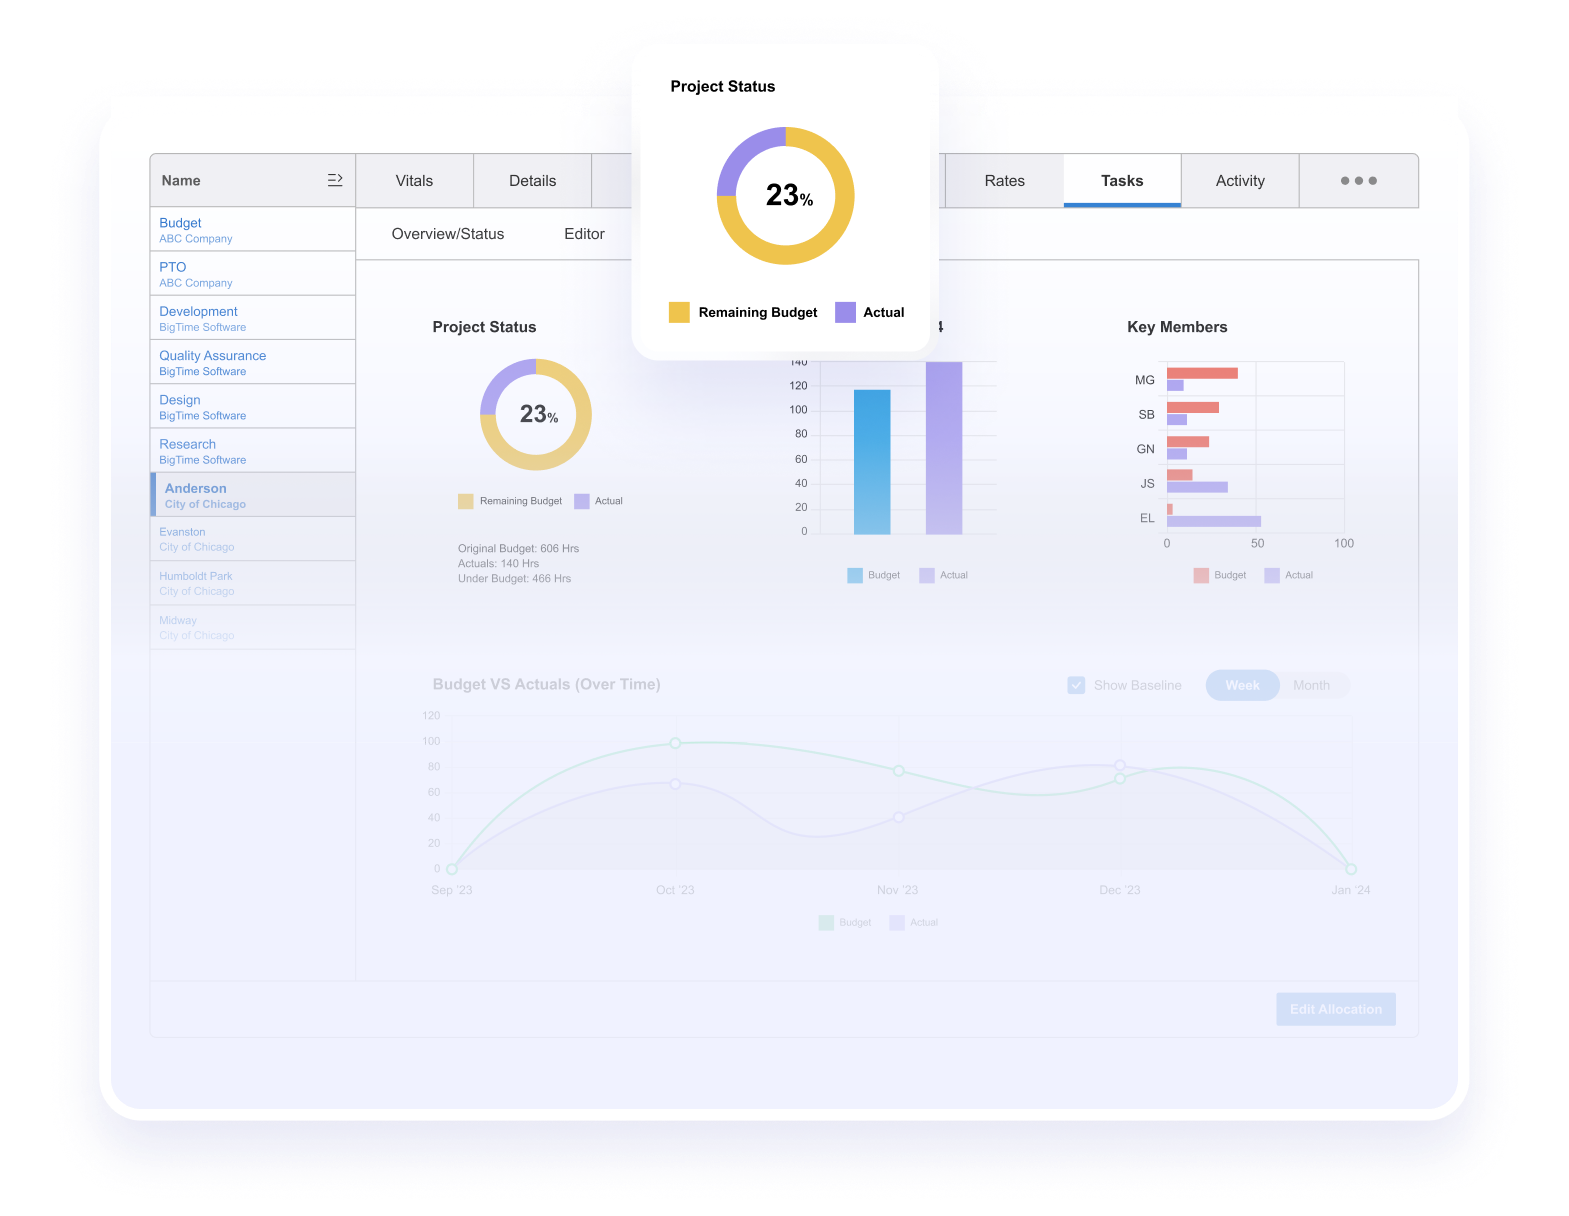
Task: Click the collapse list icon beside Name
Action: point(335,180)
